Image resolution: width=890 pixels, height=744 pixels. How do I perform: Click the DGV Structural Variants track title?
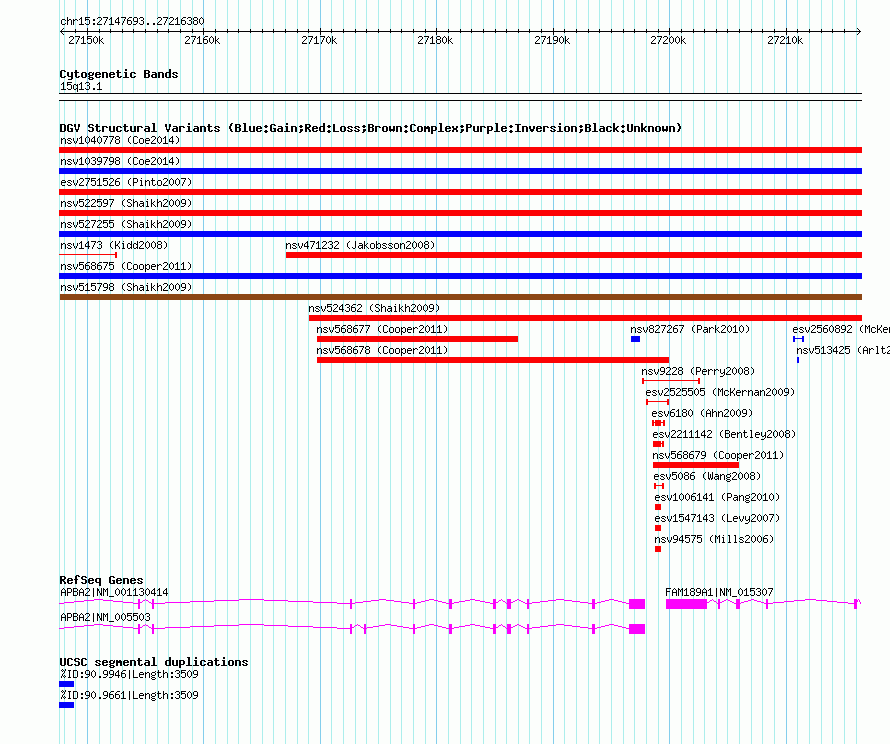click(x=370, y=128)
